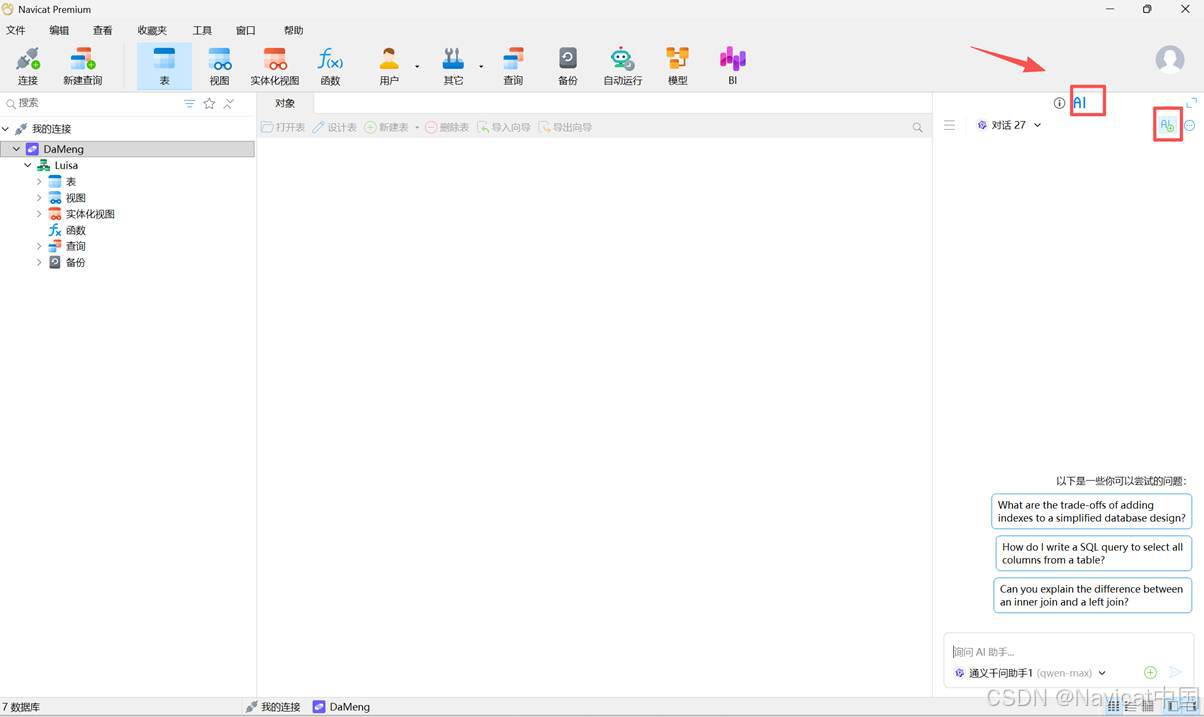Expand the 备份 node under Luisa
The image size is (1204, 717).
tap(39, 262)
